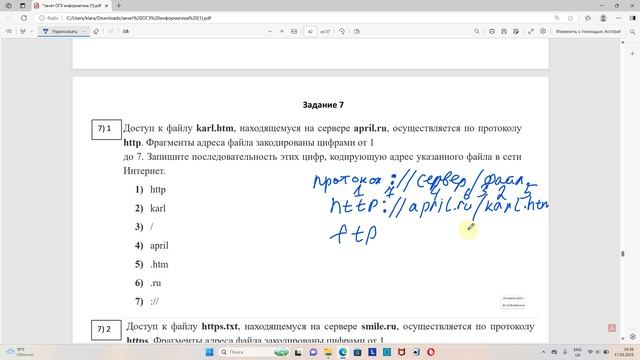The image size is (640, 360).
Task: Enter full screen view of PDF
Action: (531, 31)
